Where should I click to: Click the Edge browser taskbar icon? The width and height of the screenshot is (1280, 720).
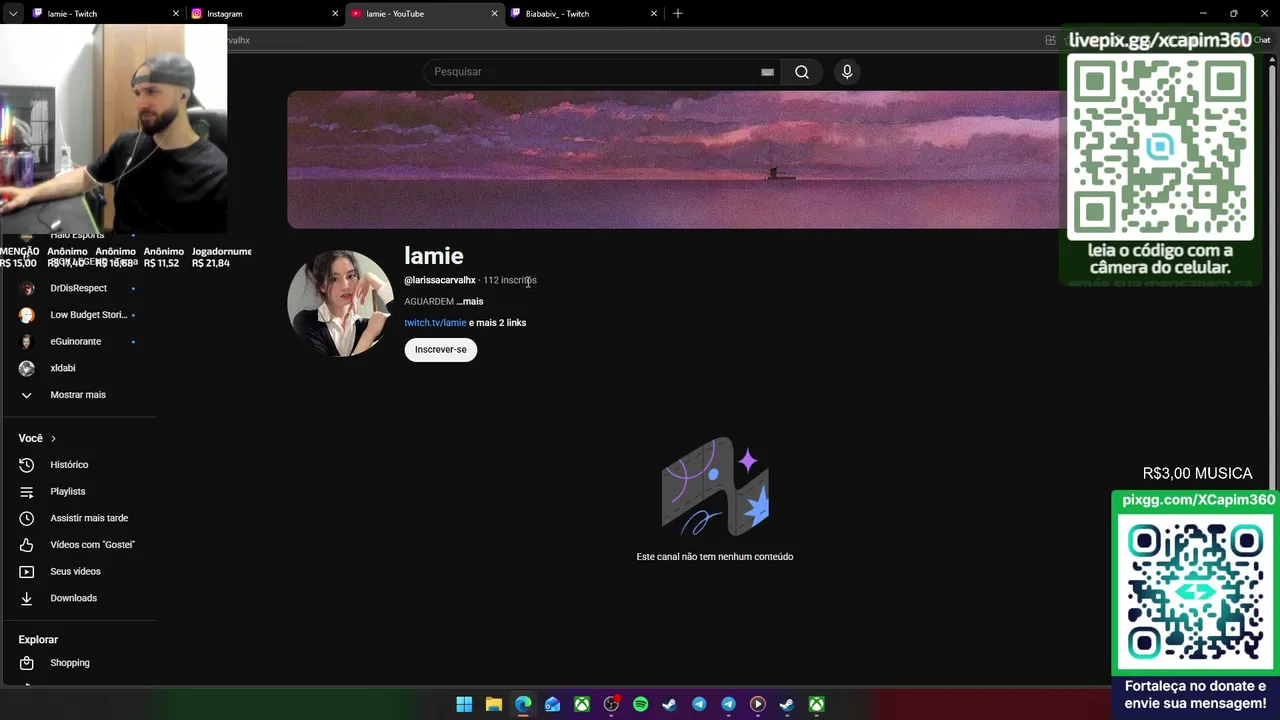click(x=523, y=704)
